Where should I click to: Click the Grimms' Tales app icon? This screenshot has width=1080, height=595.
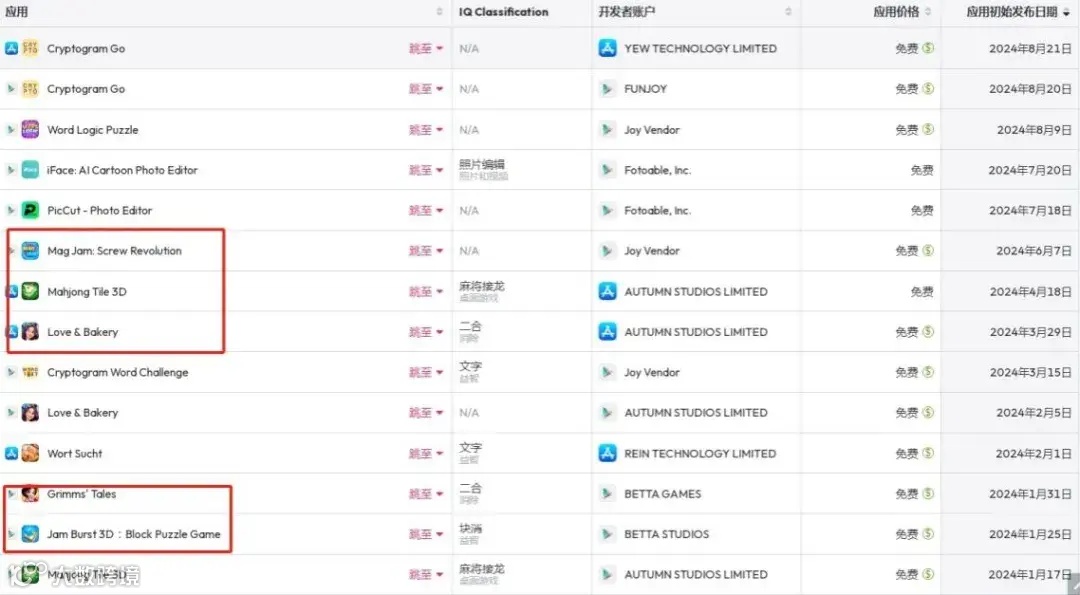[x=30, y=494]
